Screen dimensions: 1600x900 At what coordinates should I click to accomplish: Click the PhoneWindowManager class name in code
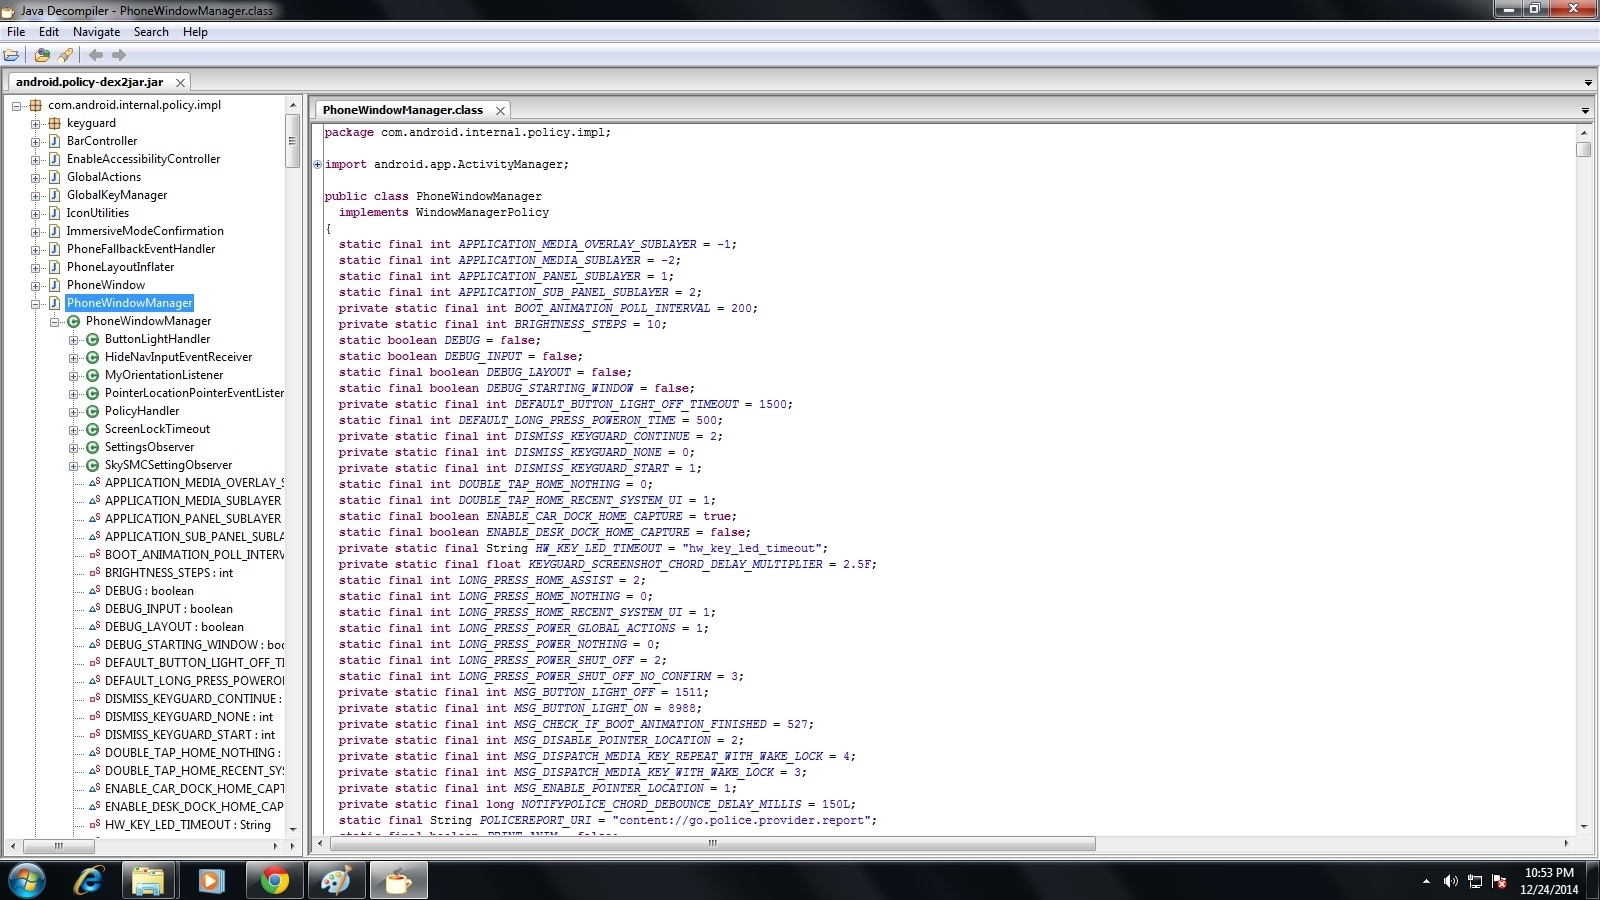pos(479,196)
